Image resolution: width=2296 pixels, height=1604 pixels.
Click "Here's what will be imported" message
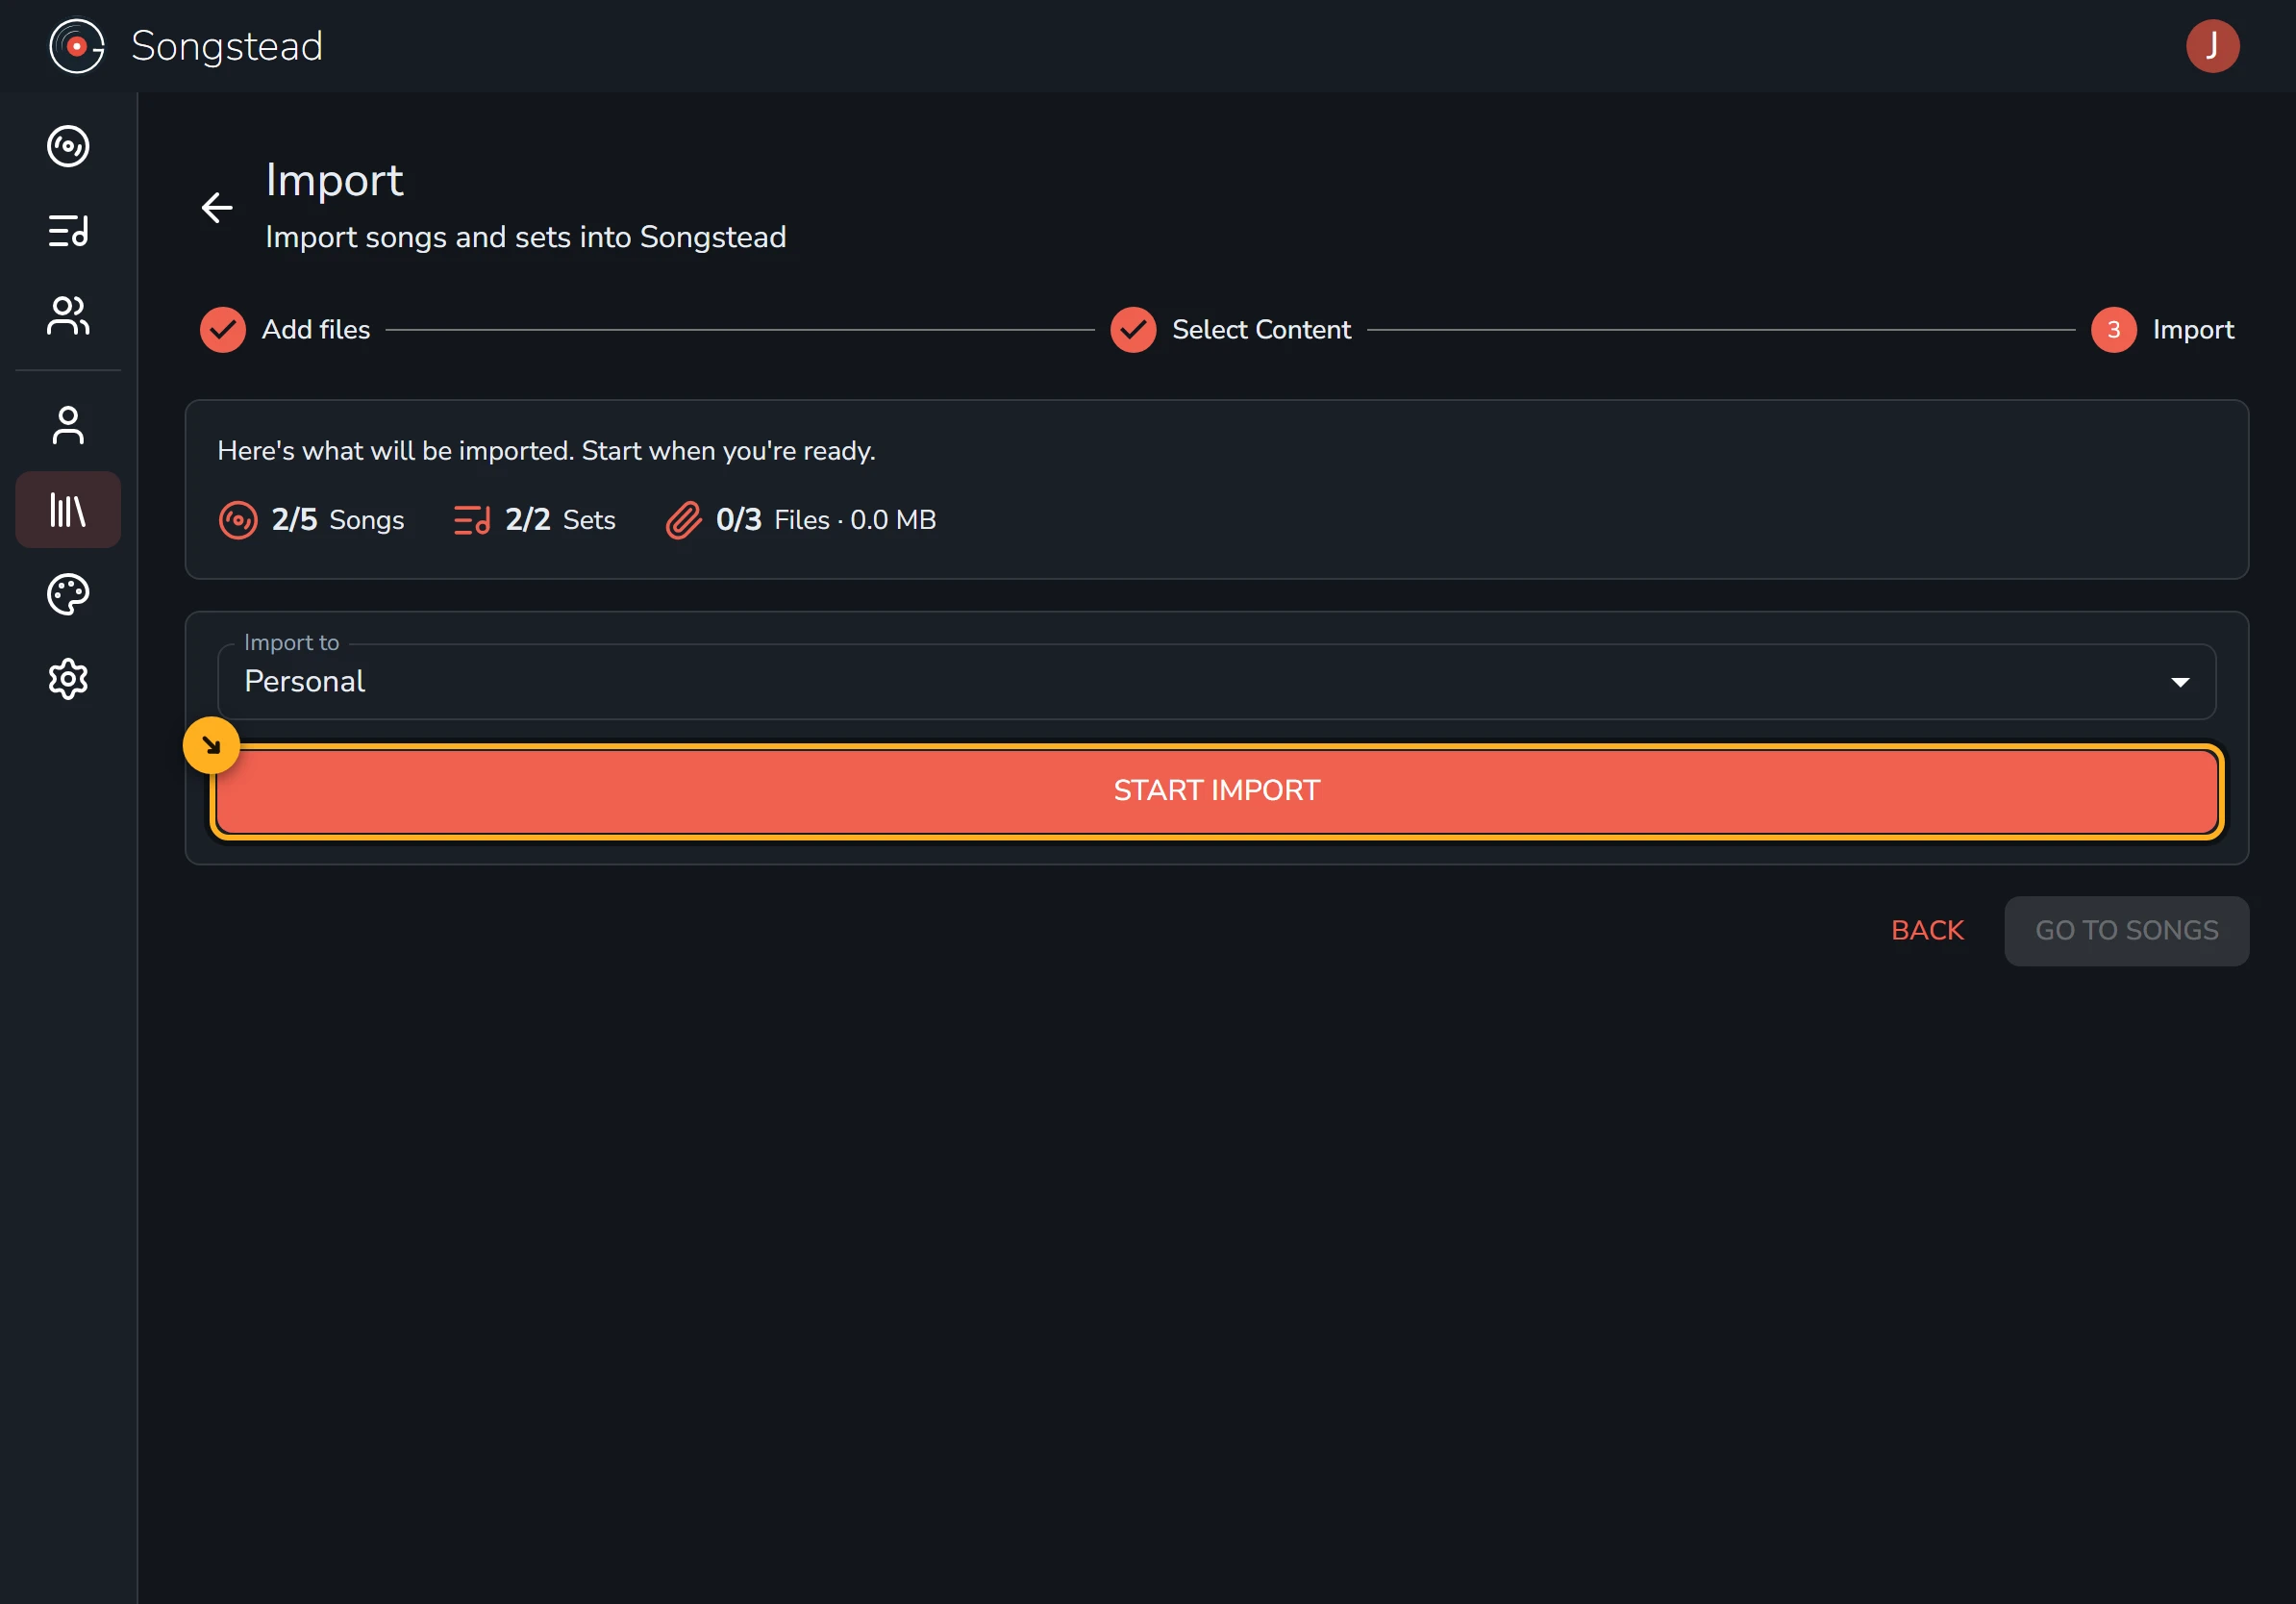[546, 451]
